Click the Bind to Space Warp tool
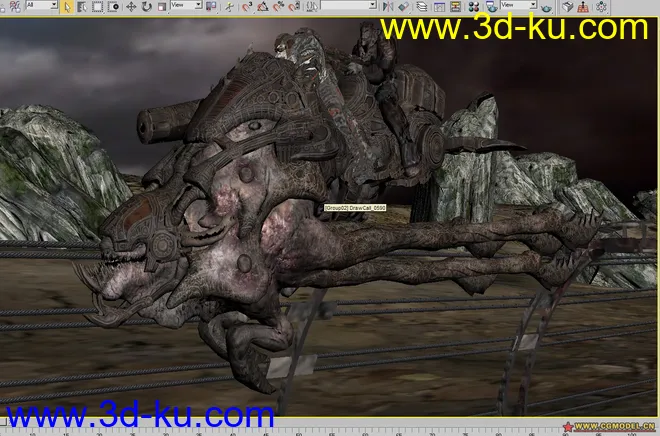Viewport: 660px width, 436px height. click(x=14, y=6)
